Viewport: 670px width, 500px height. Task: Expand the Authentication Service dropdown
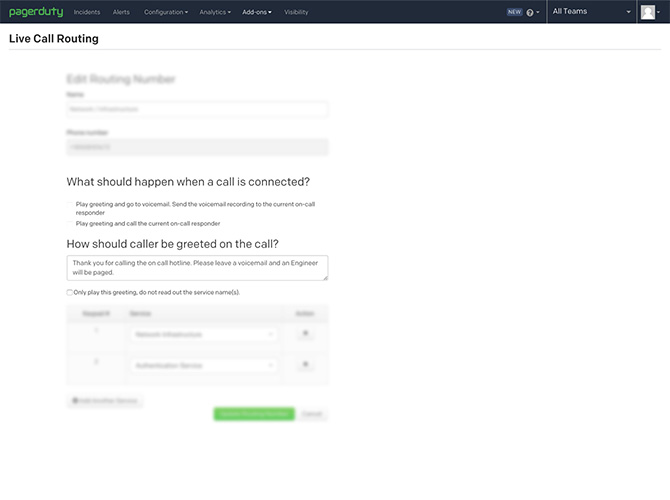pyautogui.click(x=203, y=366)
